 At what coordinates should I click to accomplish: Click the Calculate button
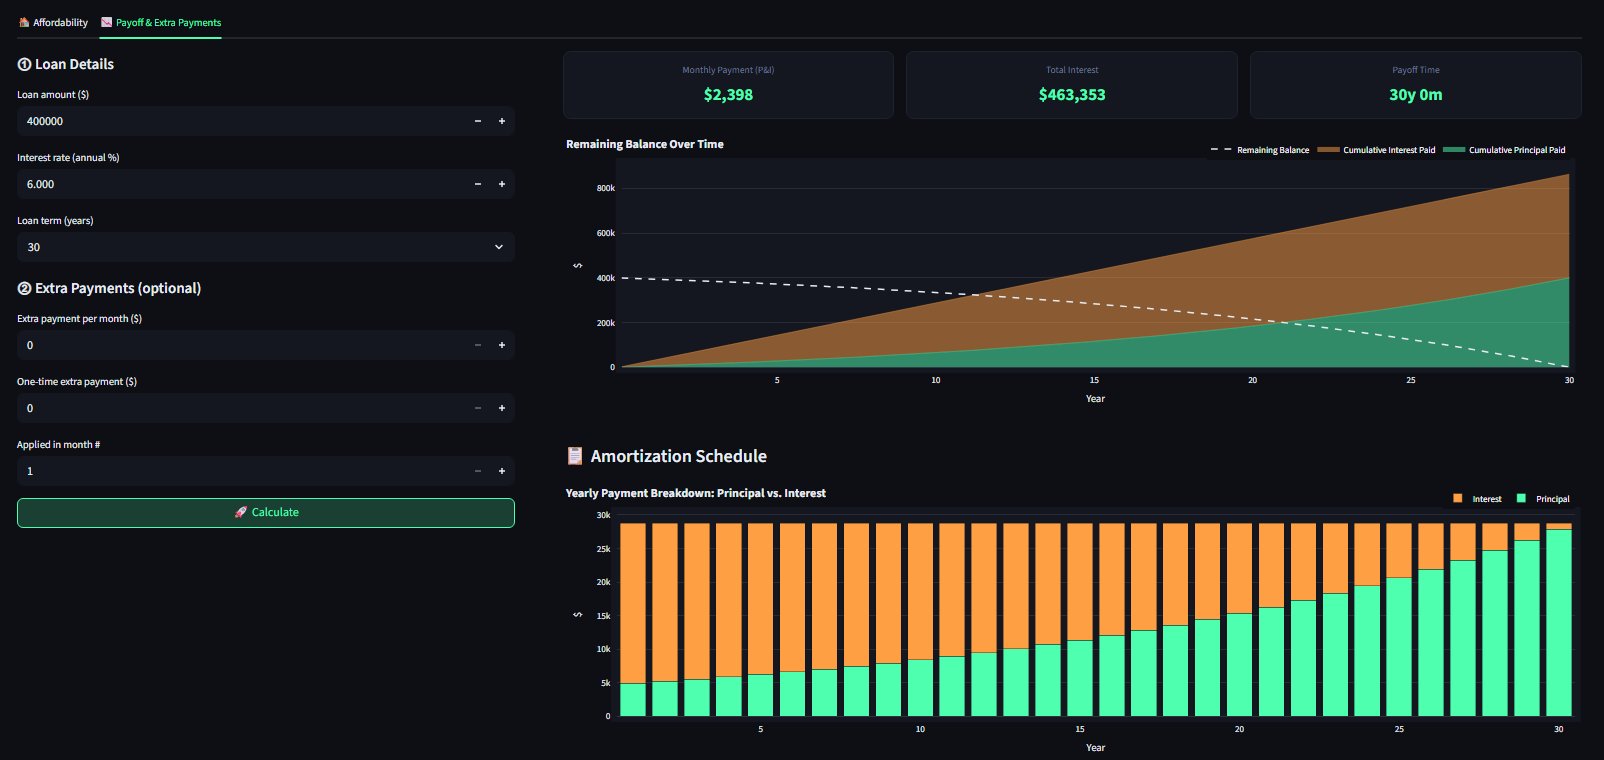266,512
